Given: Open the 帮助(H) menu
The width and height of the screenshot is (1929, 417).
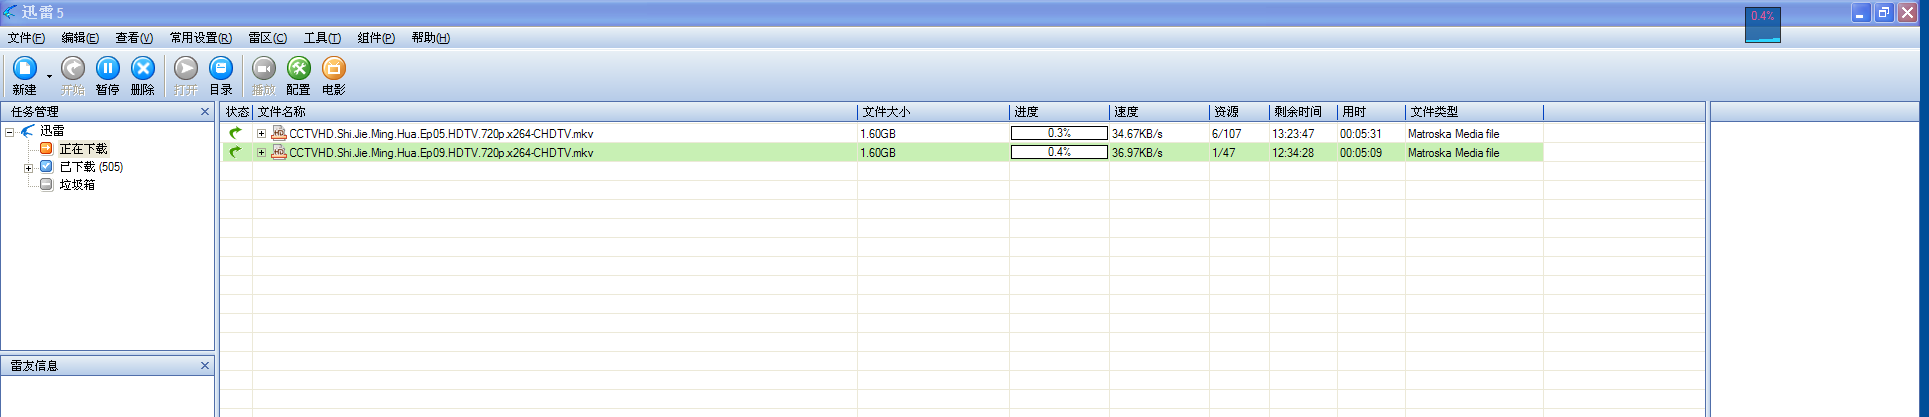Looking at the screenshot, I should tap(430, 38).
